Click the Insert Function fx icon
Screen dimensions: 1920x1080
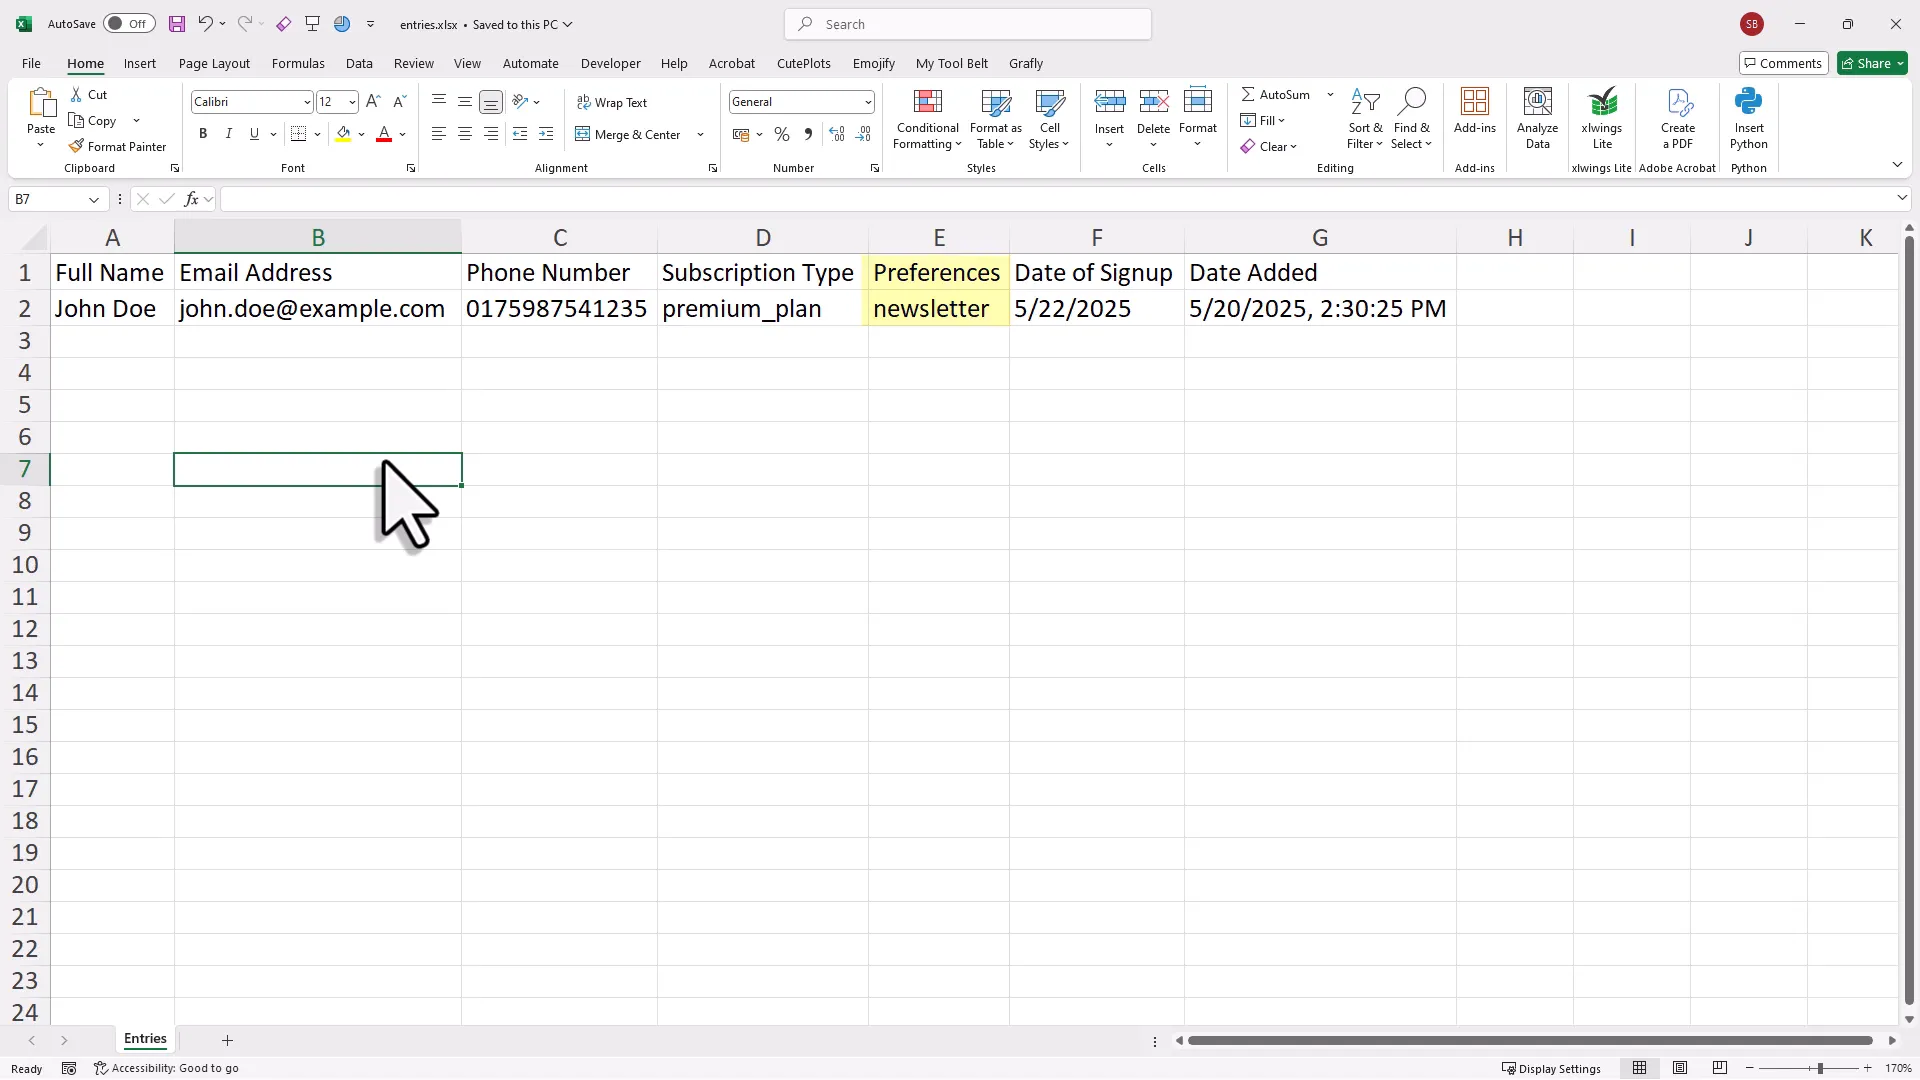(191, 199)
